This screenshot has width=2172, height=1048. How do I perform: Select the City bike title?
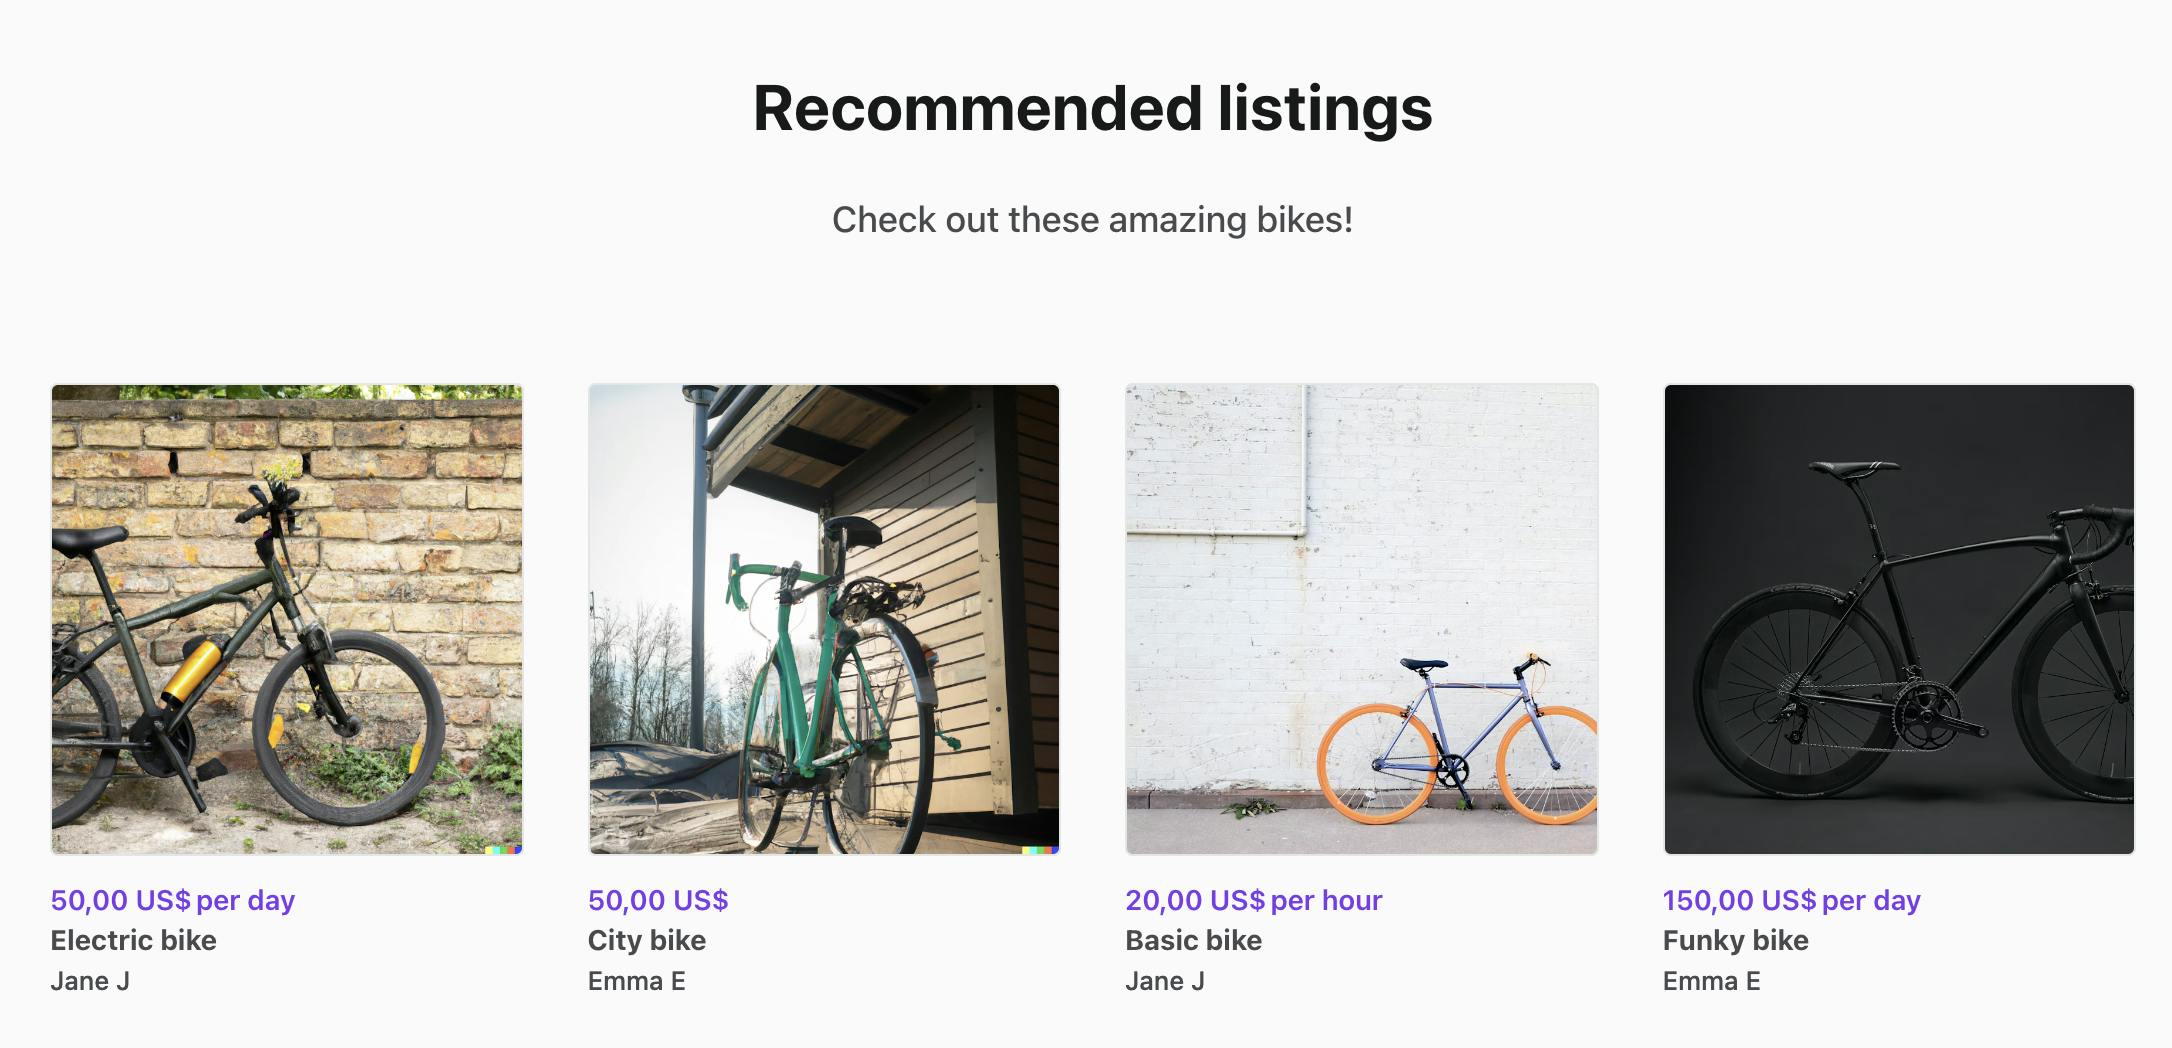click(646, 940)
